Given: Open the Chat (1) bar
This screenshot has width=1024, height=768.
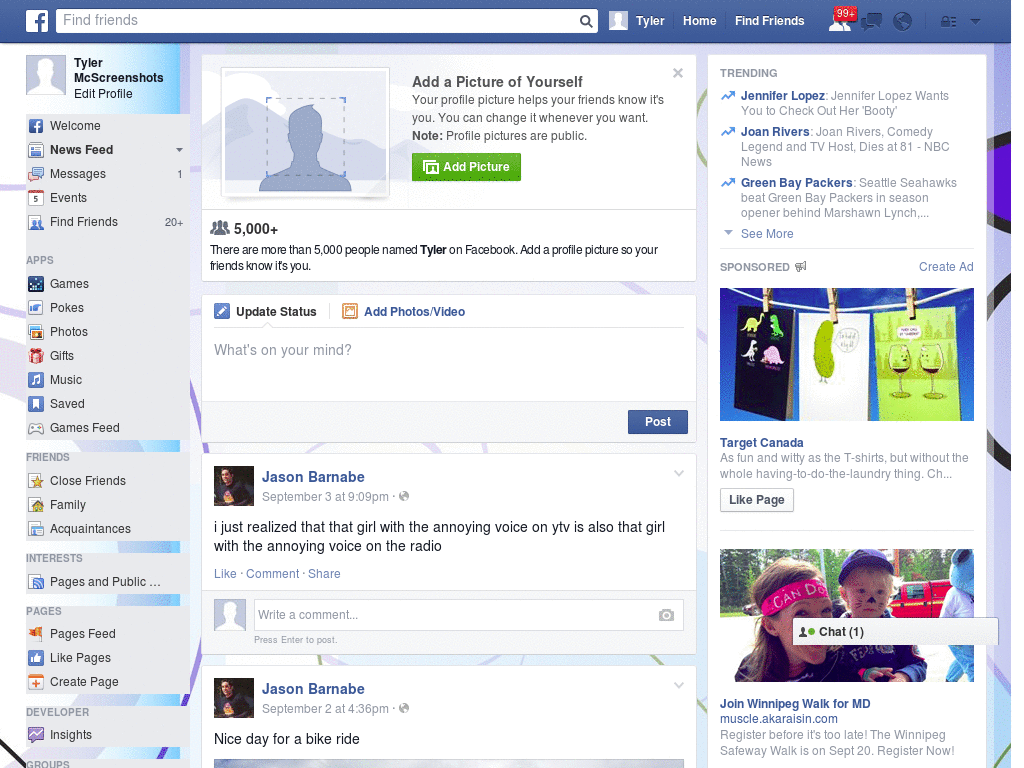Looking at the screenshot, I should tap(895, 632).
